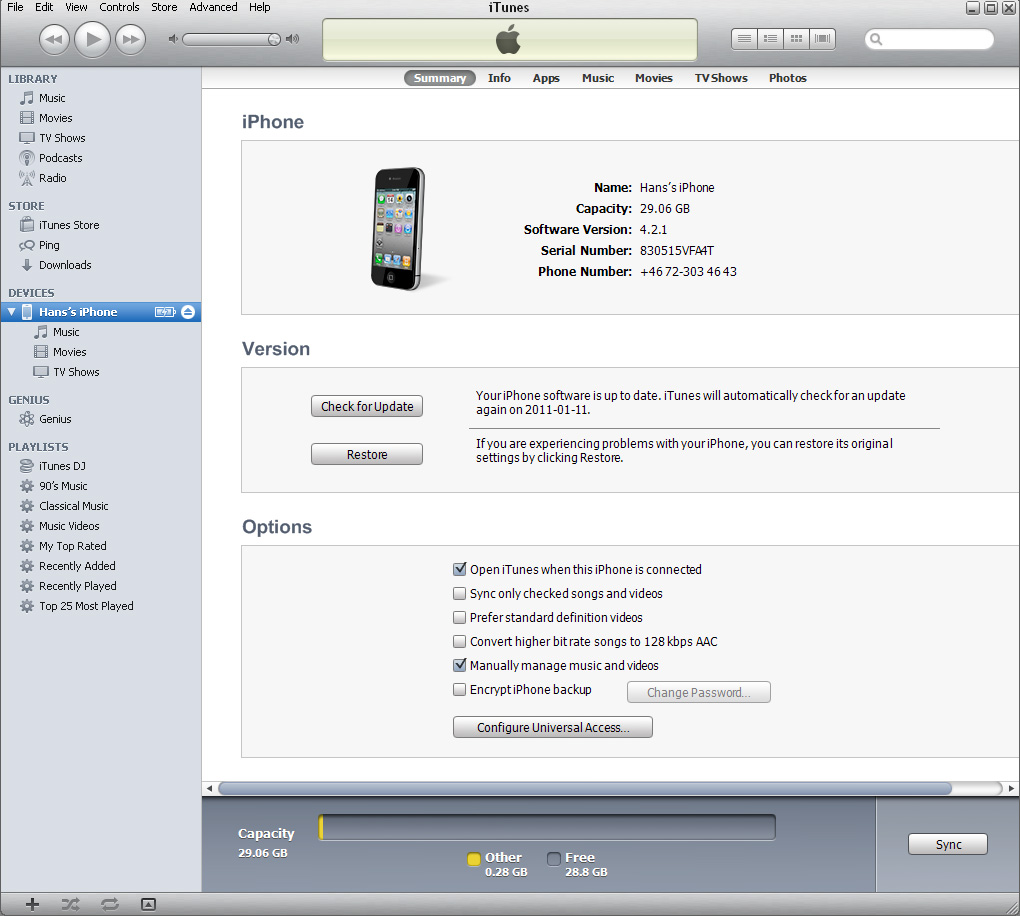Switch to Cover Flow view
The height and width of the screenshot is (916, 1020).
(822, 39)
